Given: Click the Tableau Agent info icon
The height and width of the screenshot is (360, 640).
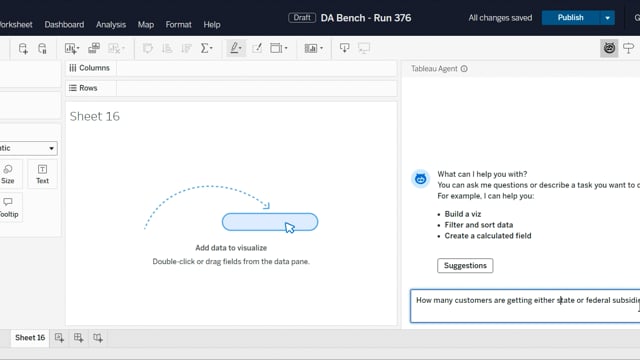Looking at the screenshot, I should (x=464, y=69).
